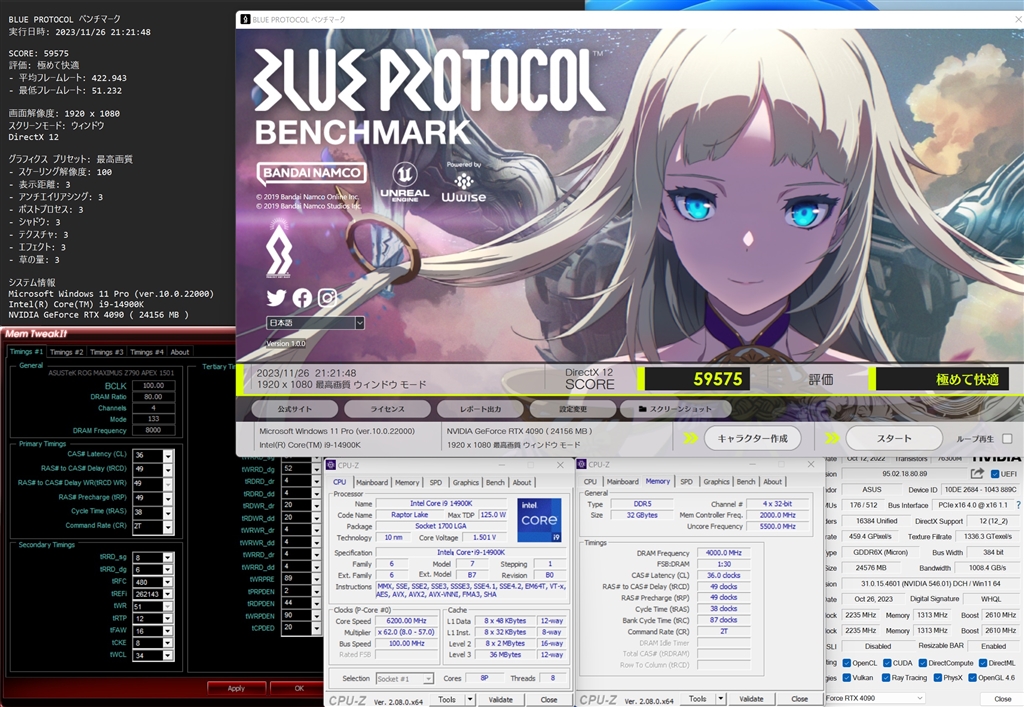Open the Twitter link icon

pyautogui.click(x=276, y=297)
